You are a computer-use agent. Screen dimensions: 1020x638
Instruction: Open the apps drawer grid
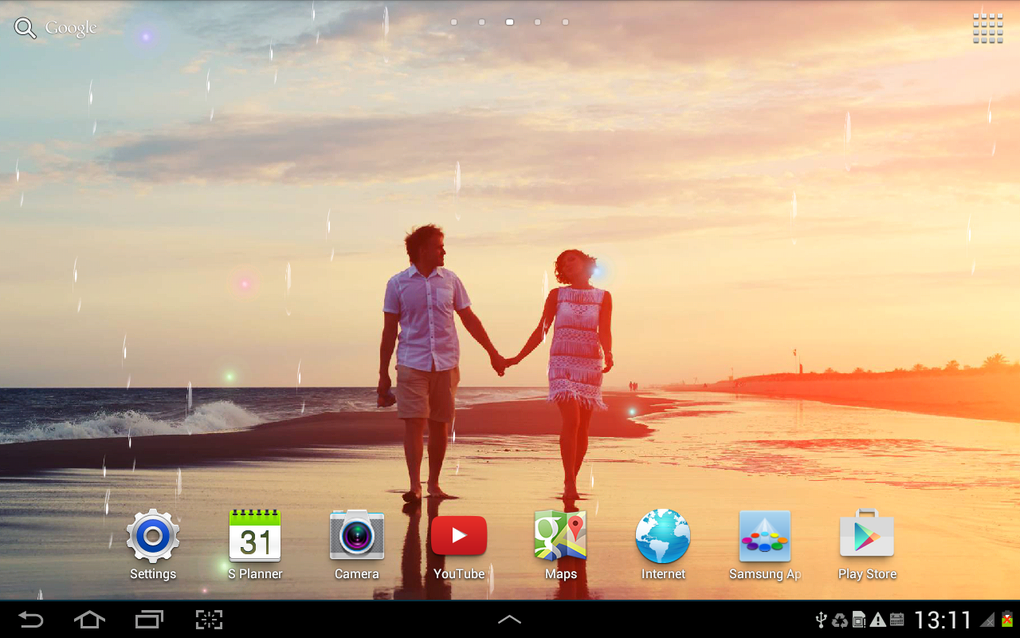pos(987,29)
